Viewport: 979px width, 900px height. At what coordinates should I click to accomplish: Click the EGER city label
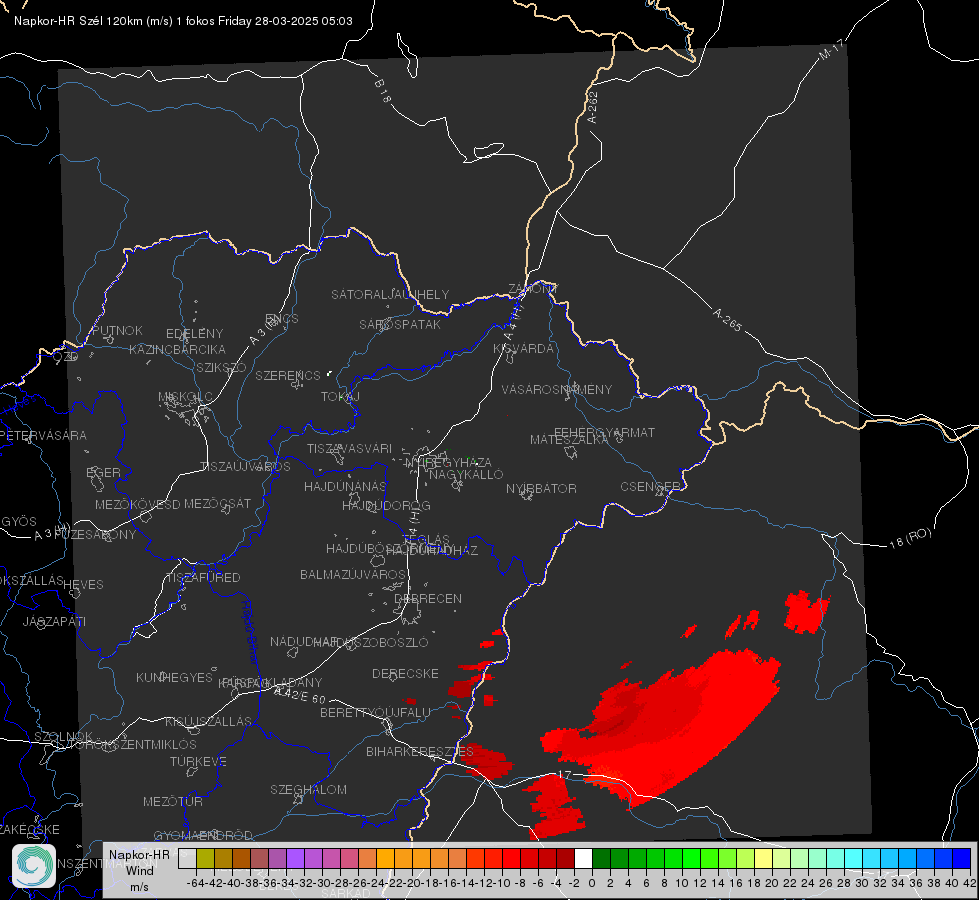[104, 472]
